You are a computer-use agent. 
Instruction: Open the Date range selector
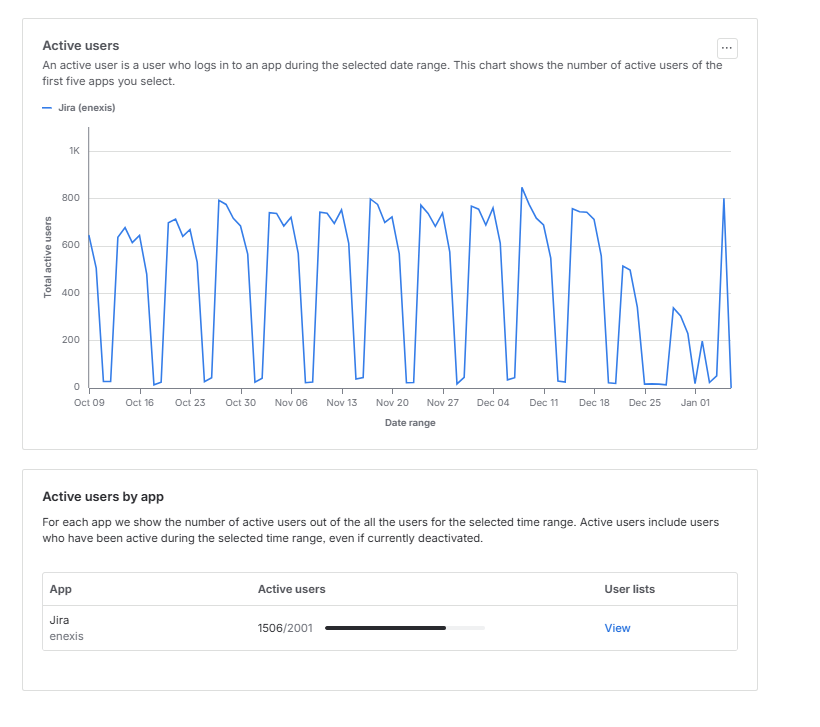[x=410, y=422]
